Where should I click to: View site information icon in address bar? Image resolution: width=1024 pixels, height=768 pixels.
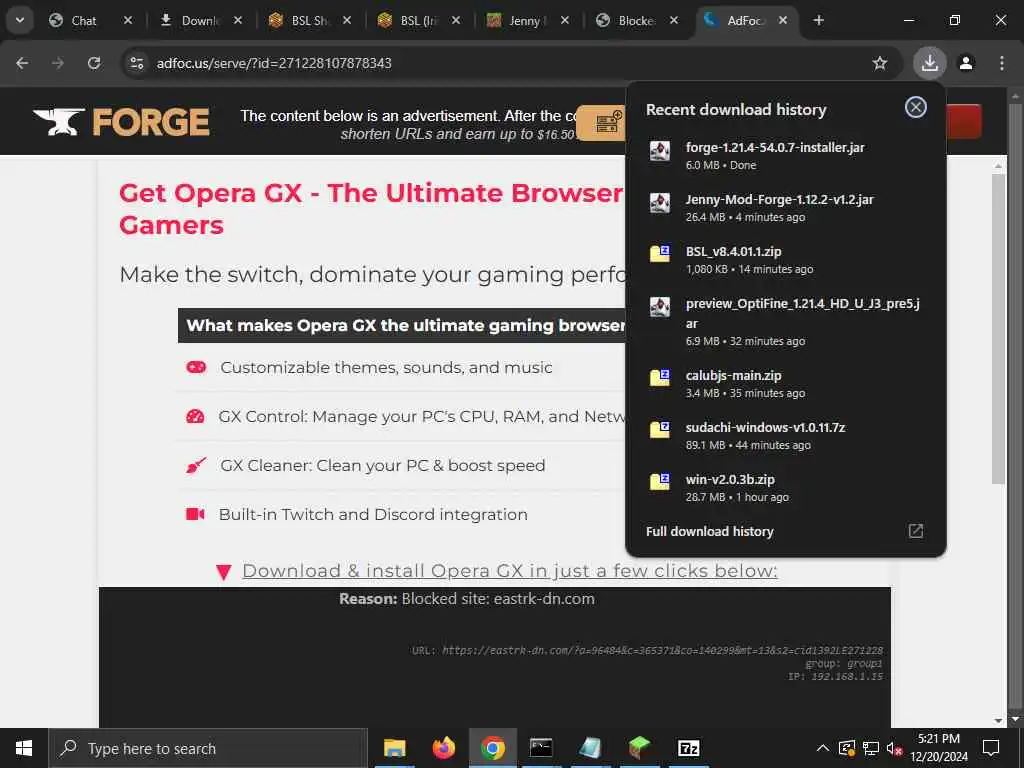(x=136, y=63)
